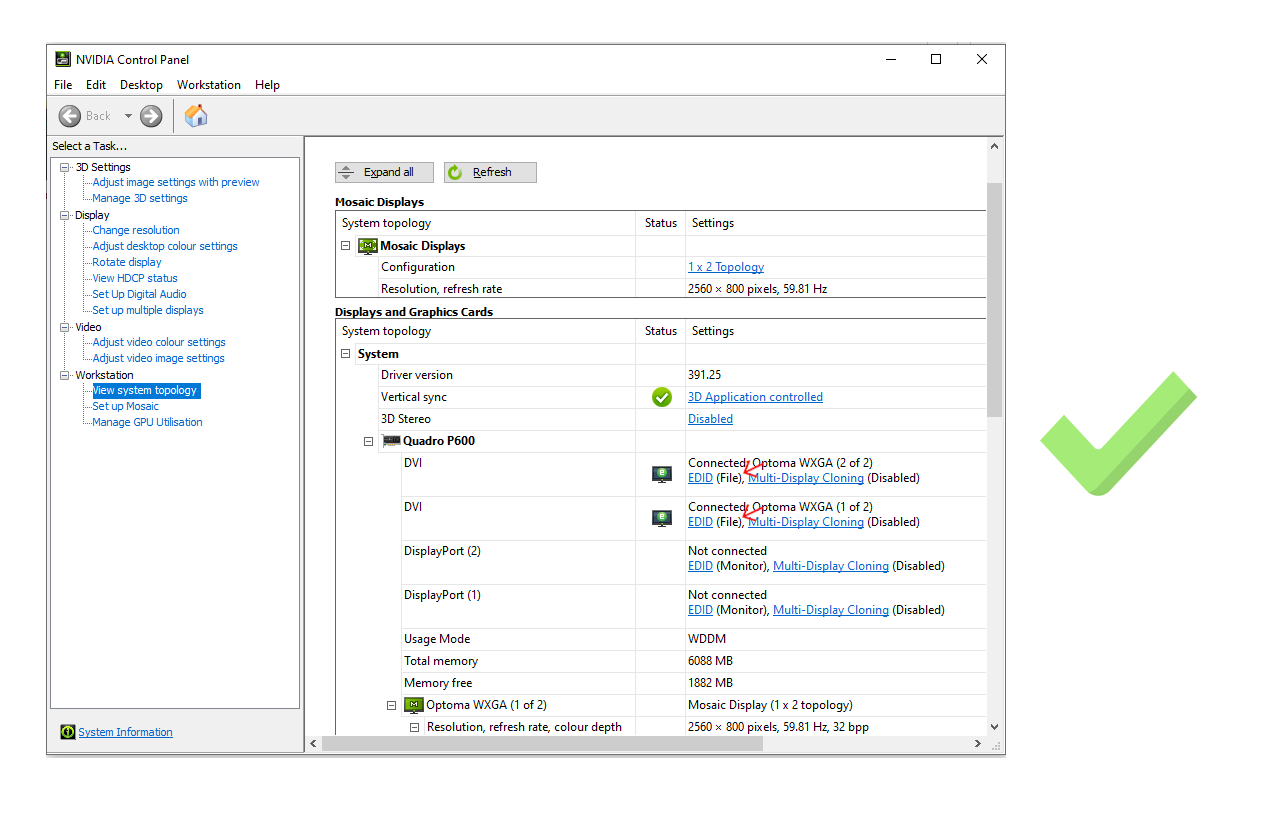The height and width of the screenshot is (830, 1266).
Task: Click the Quadro P600 graphics card icon
Action: (x=391, y=441)
